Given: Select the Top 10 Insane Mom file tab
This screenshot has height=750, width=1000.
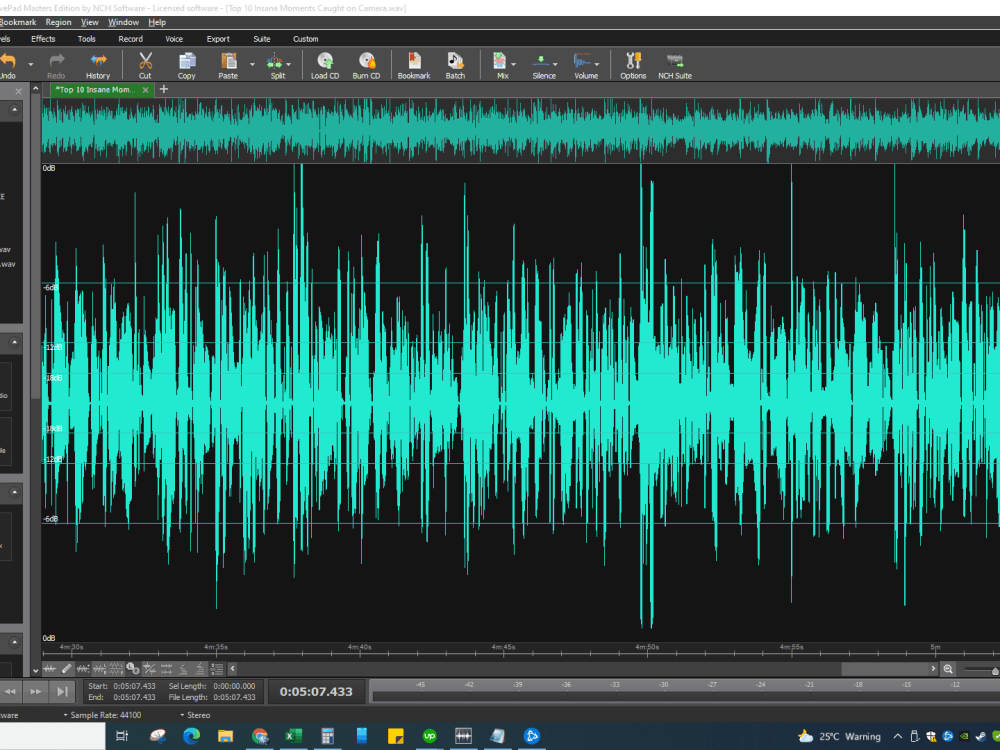Looking at the screenshot, I should coord(96,90).
